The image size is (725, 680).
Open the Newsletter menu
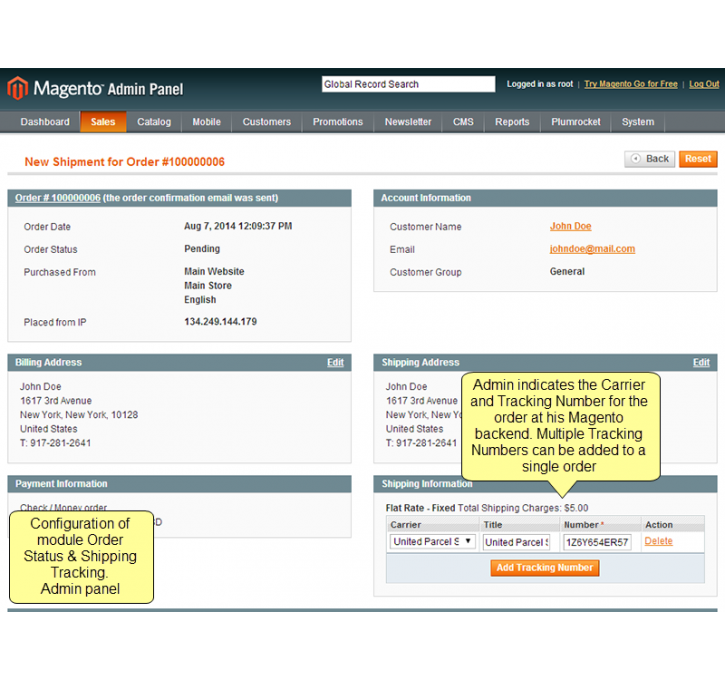(x=408, y=122)
